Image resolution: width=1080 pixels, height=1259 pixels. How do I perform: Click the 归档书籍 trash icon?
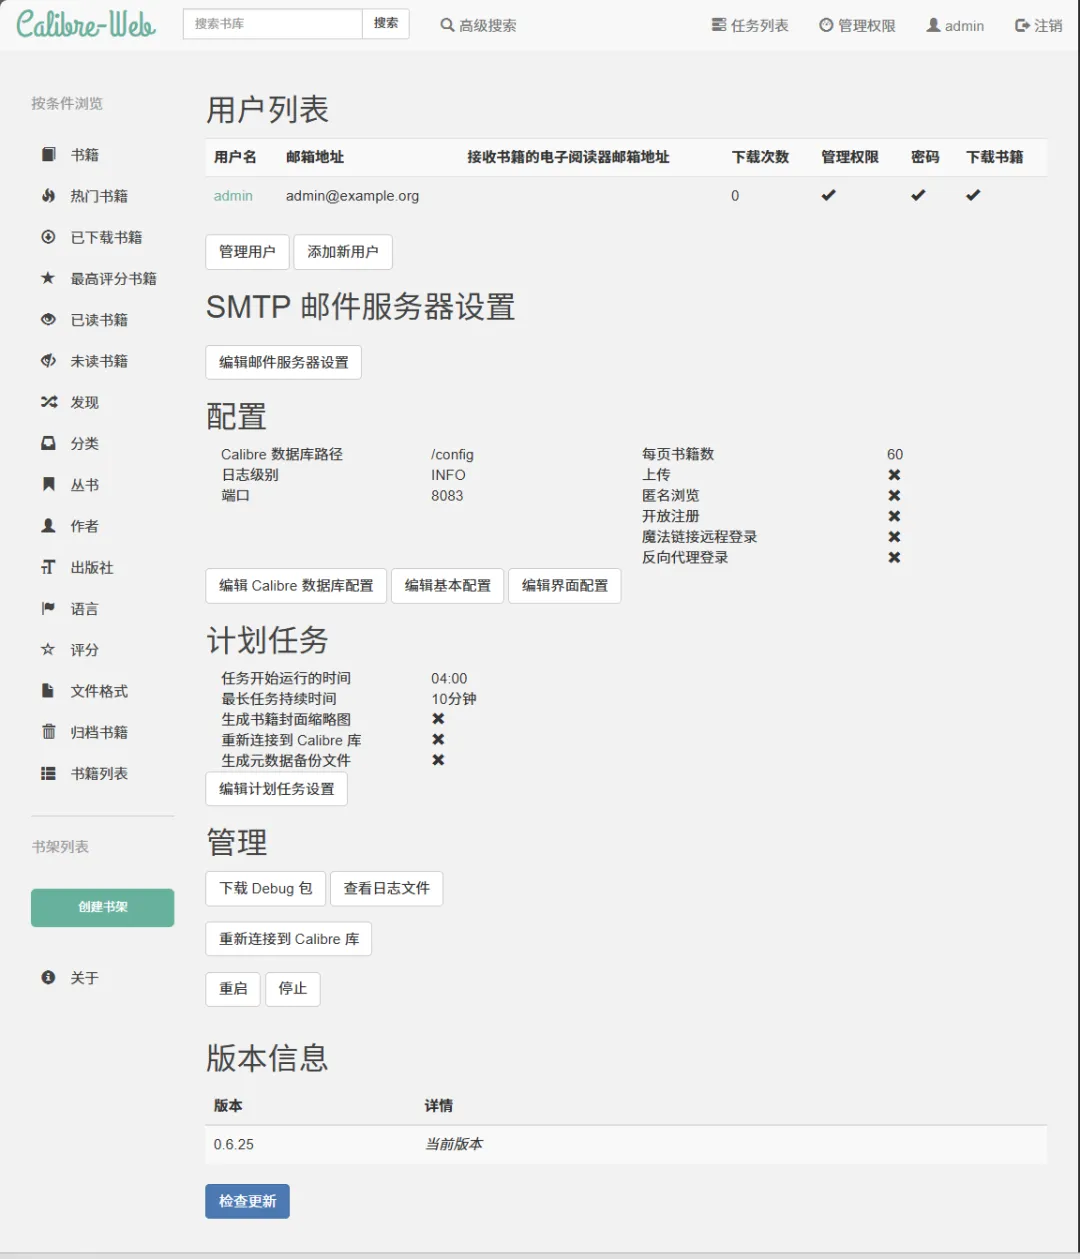click(x=48, y=732)
